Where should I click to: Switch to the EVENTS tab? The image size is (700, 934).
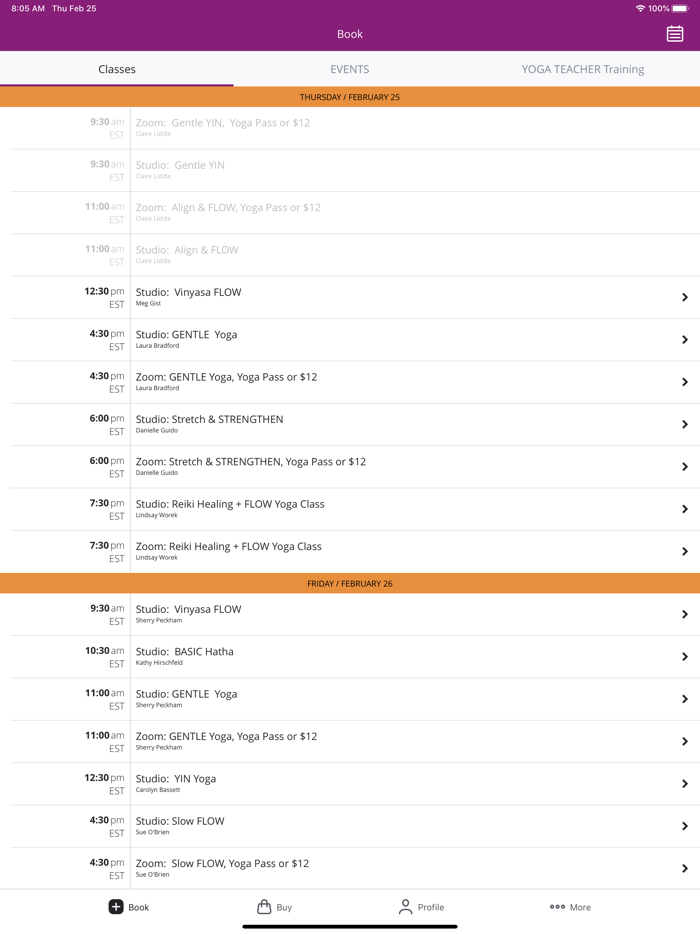(x=350, y=69)
